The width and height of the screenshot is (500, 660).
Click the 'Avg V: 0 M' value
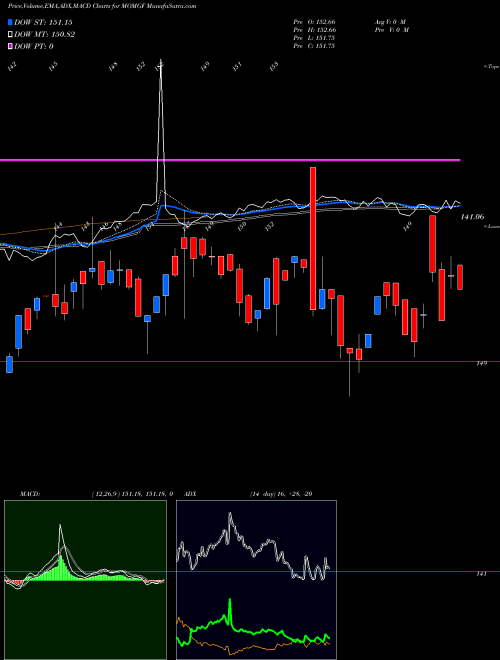(x=389, y=22)
